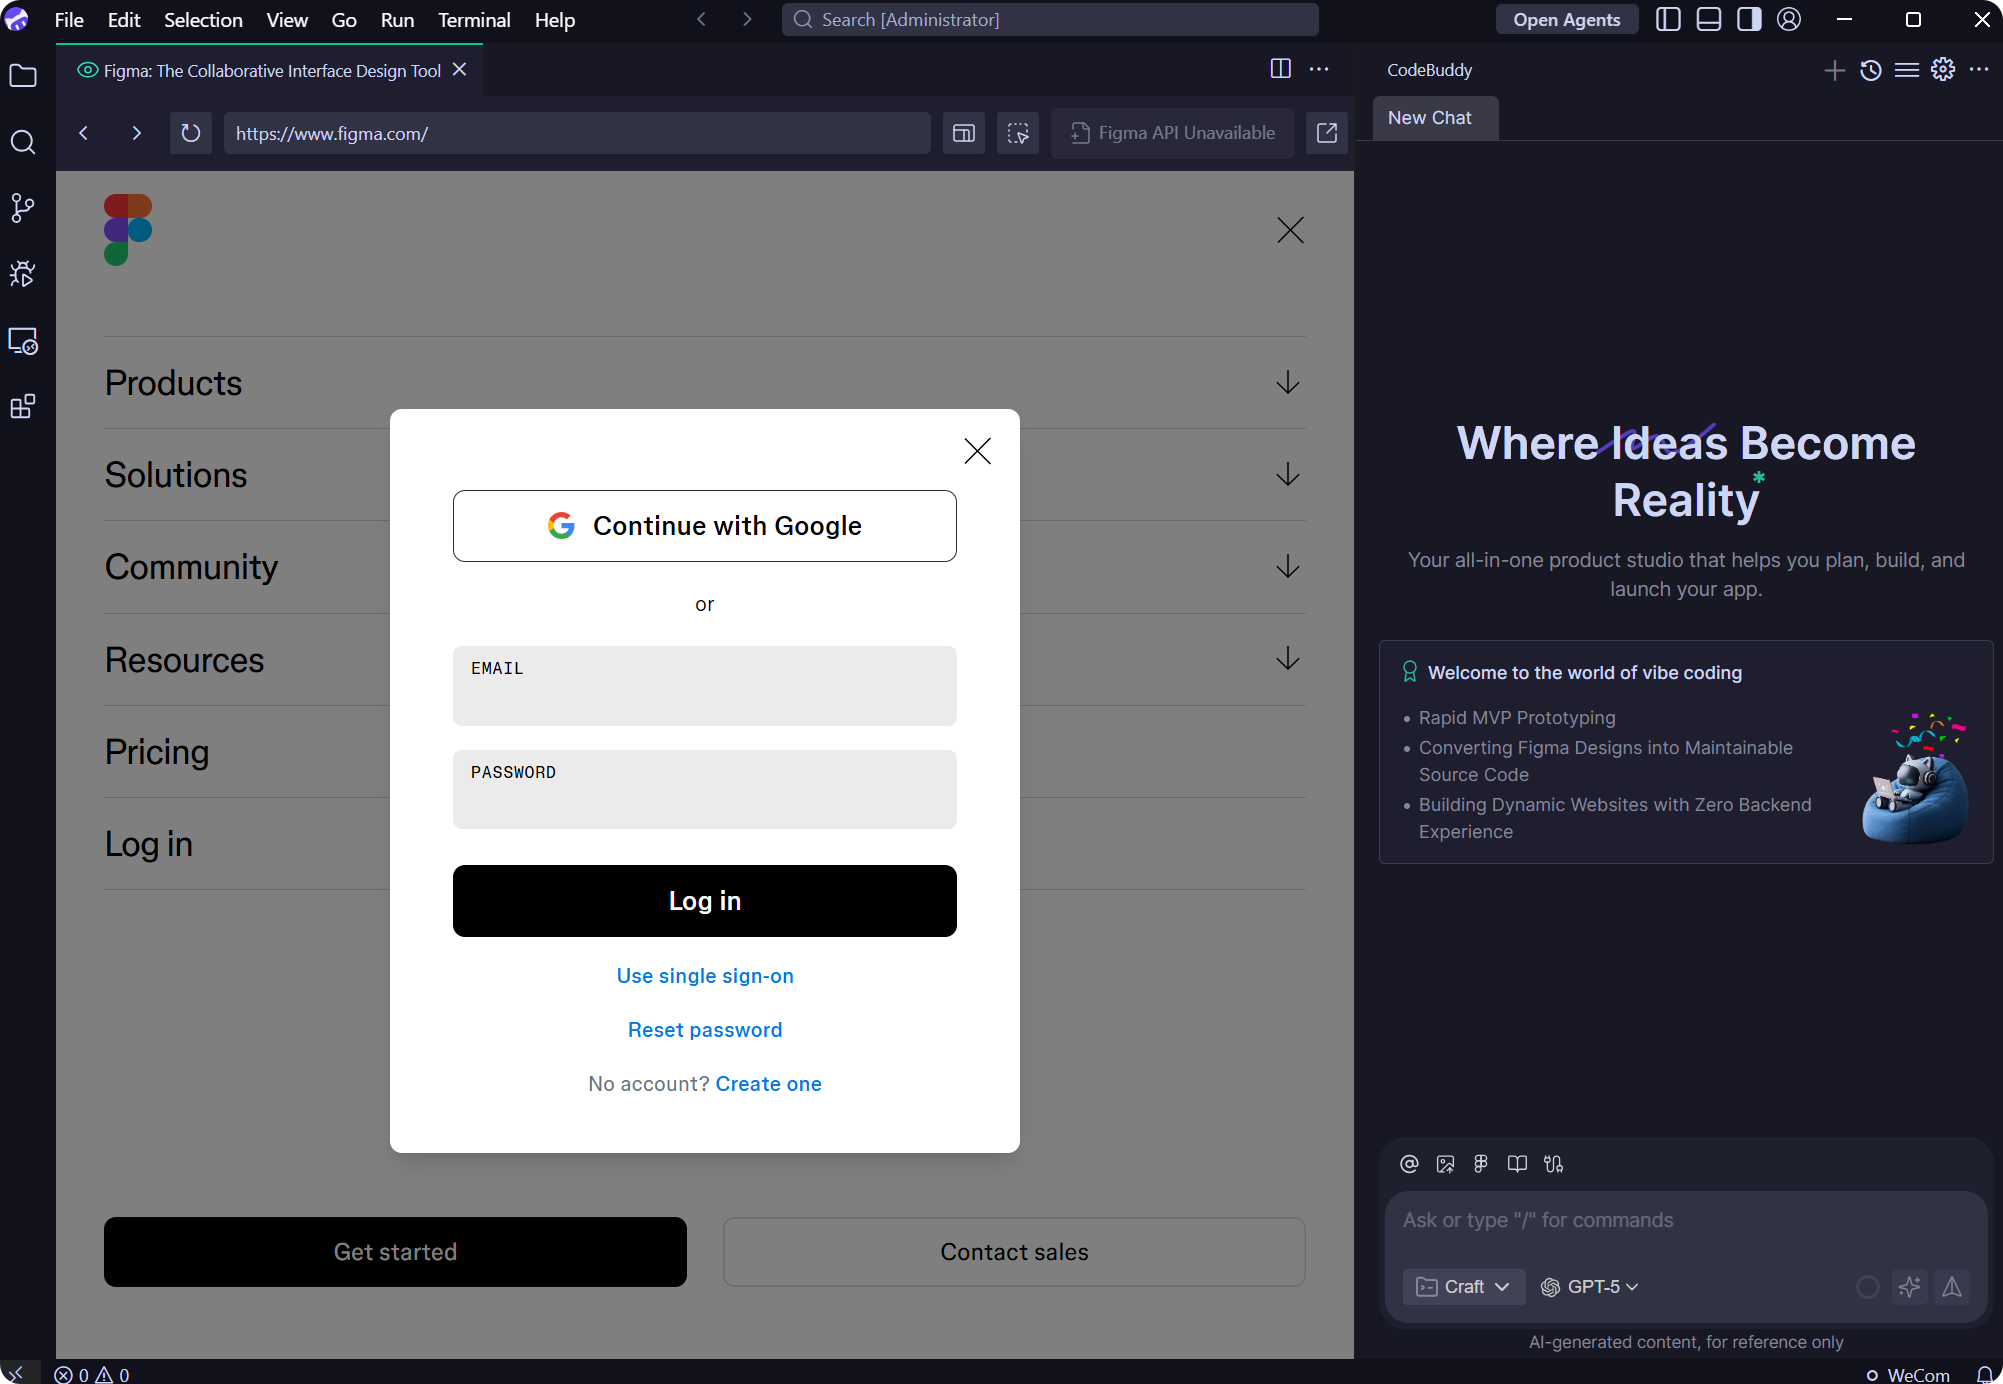This screenshot has height=1384, width=2003.
Task: Open CodeBuddy panel more options ellipsis
Action: coord(1979,69)
